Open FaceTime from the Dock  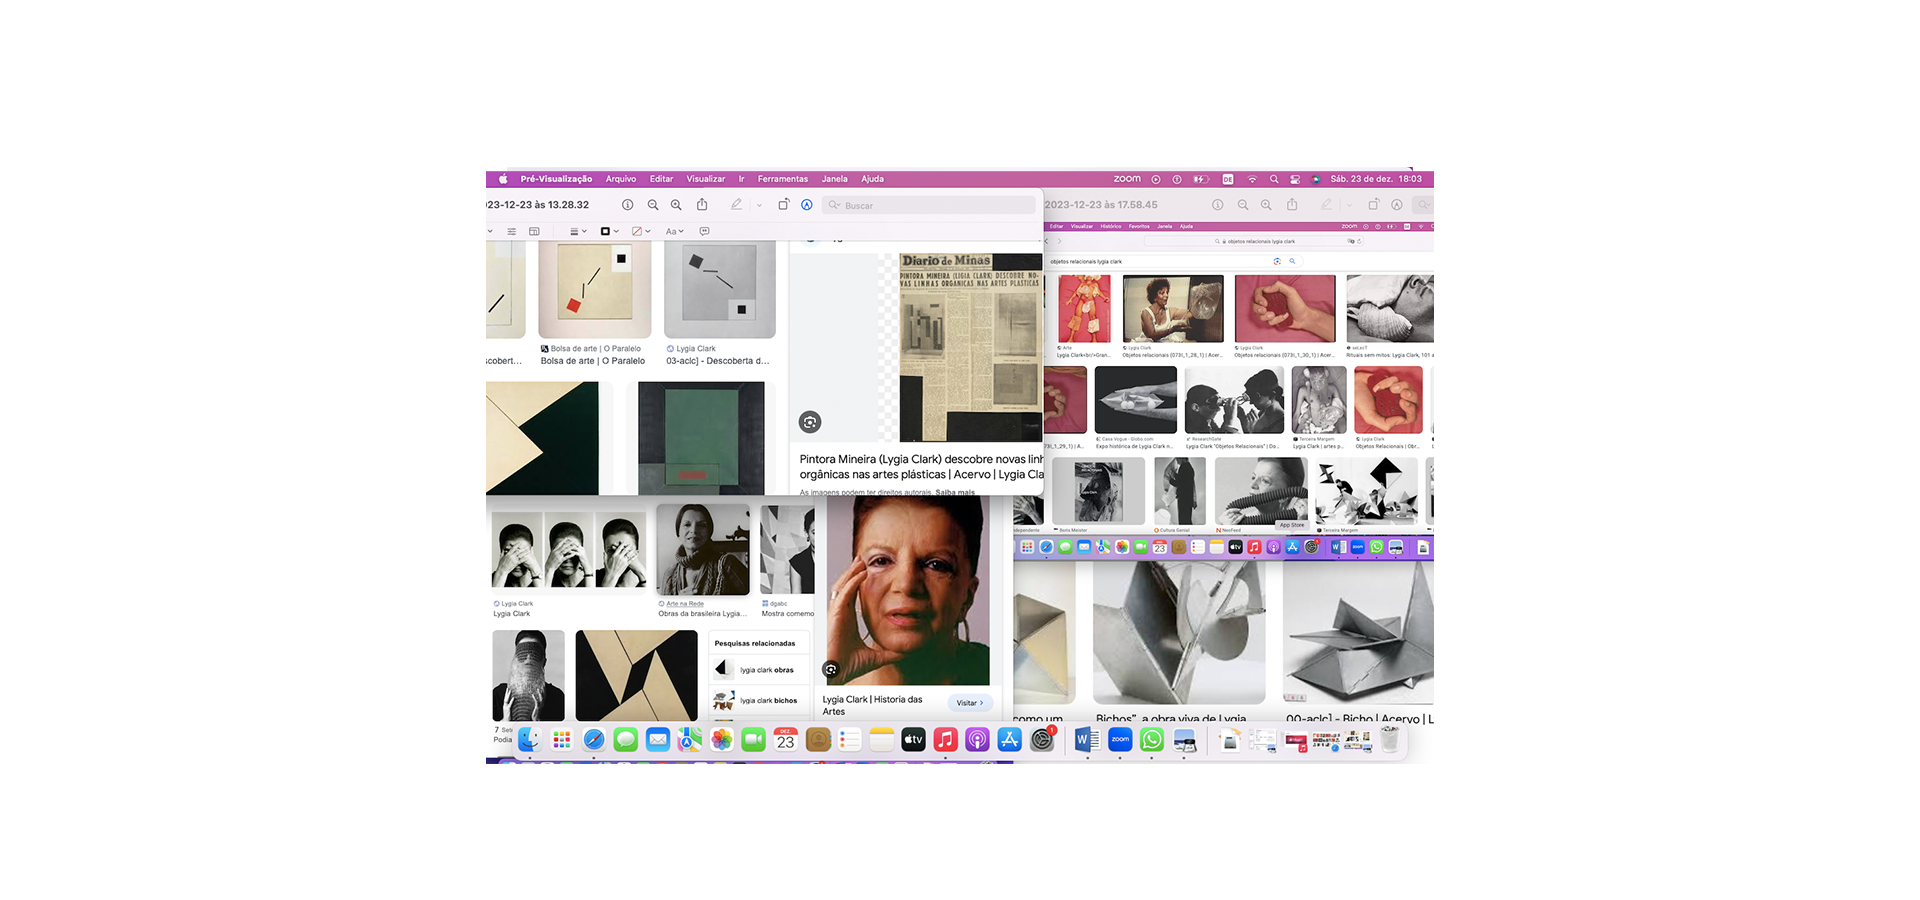(754, 740)
